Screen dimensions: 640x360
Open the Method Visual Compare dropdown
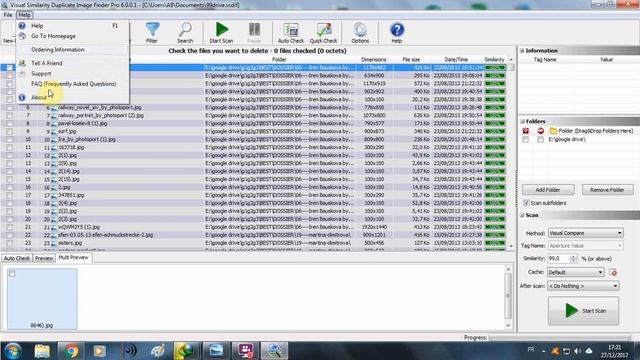(585, 233)
